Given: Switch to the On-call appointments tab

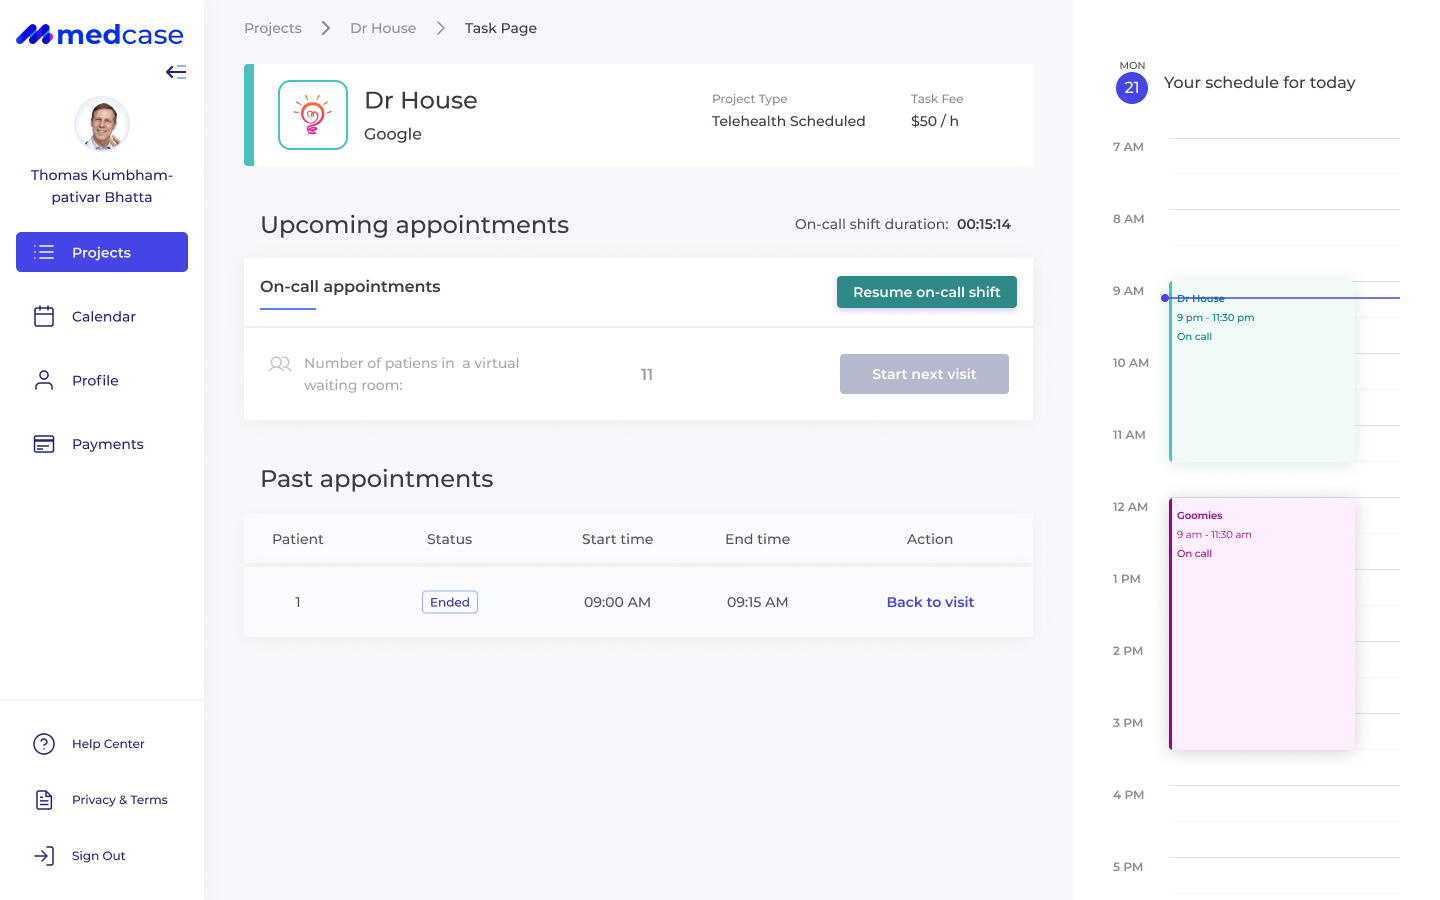Looking at the screenshot, I should click(x=350, y=287).
